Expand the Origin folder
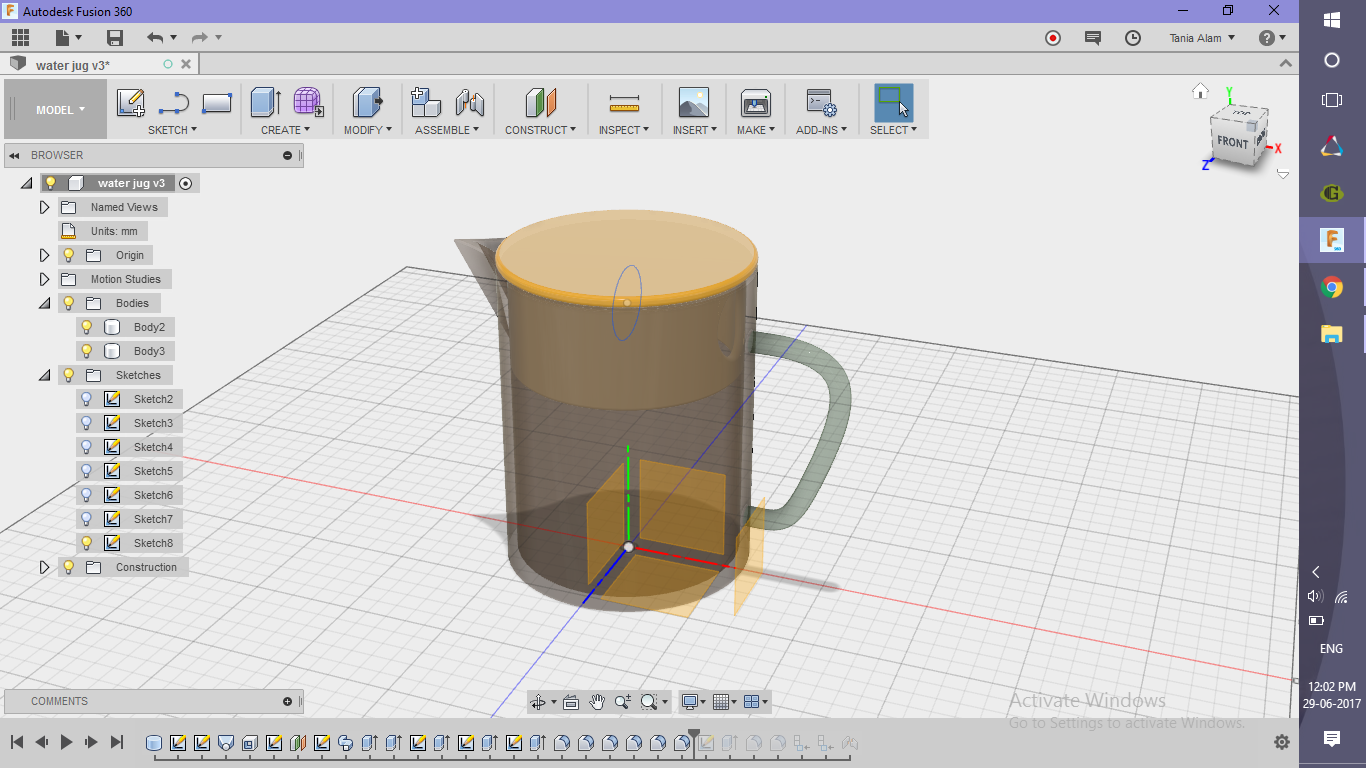The width and height of the screenshot is (1366, 768). (44, 255)
